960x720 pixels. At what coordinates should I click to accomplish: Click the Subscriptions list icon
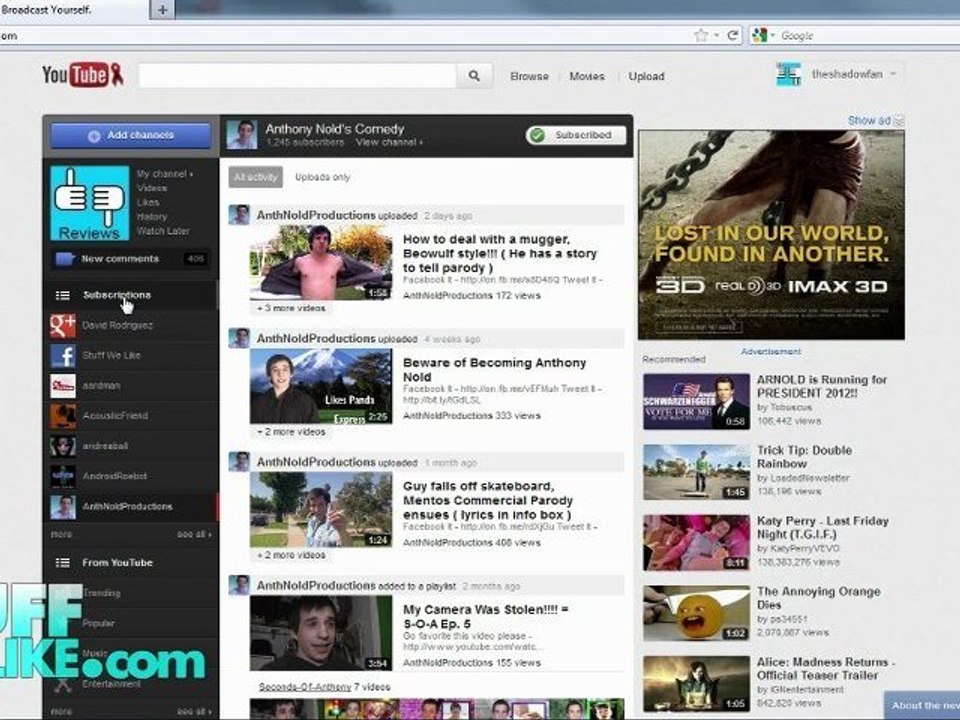point(62,295)
